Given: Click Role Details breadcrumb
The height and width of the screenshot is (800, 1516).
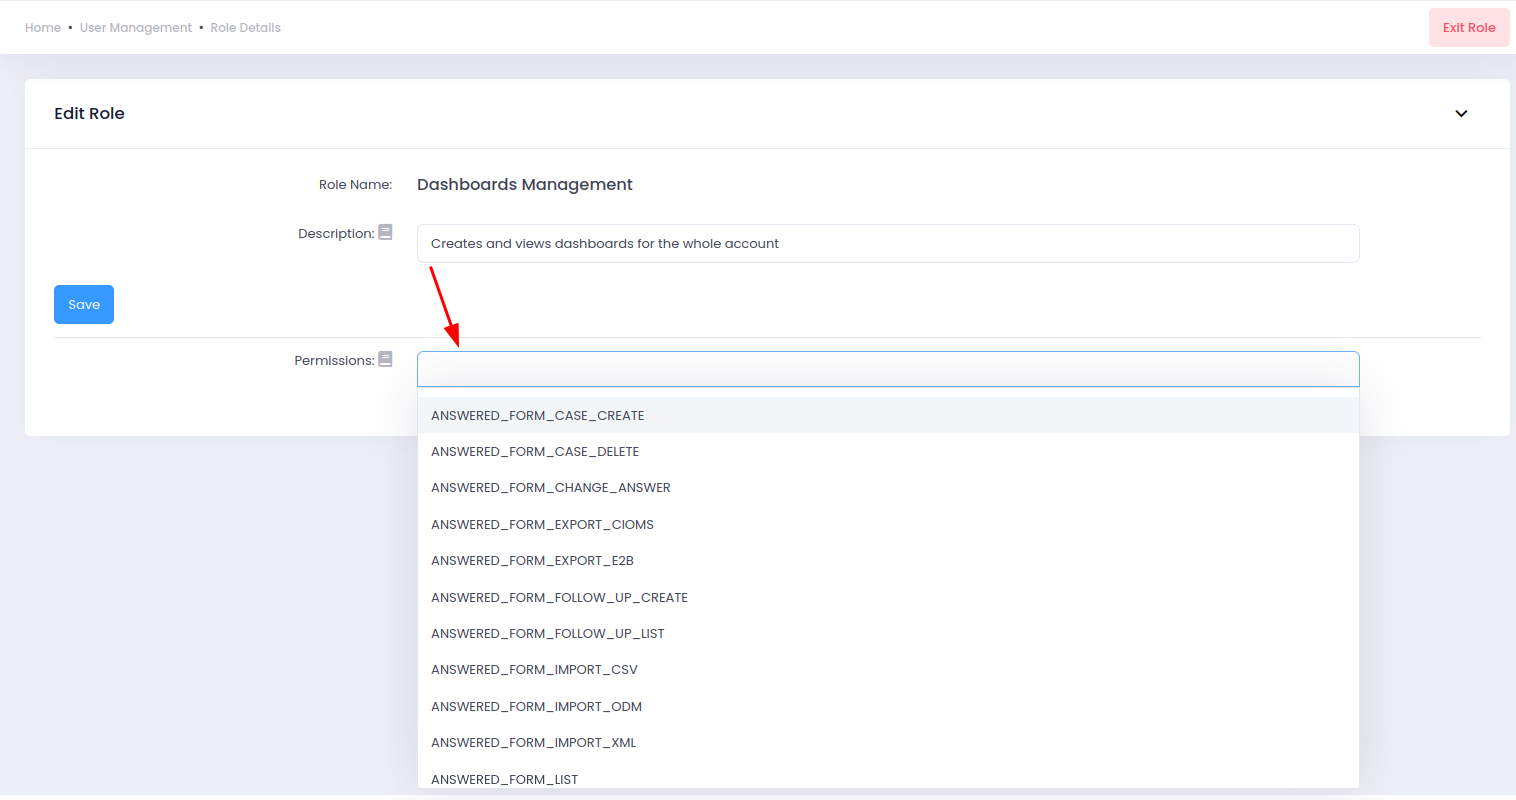Looking at the screenshot, I should click(x=246, y=28).
